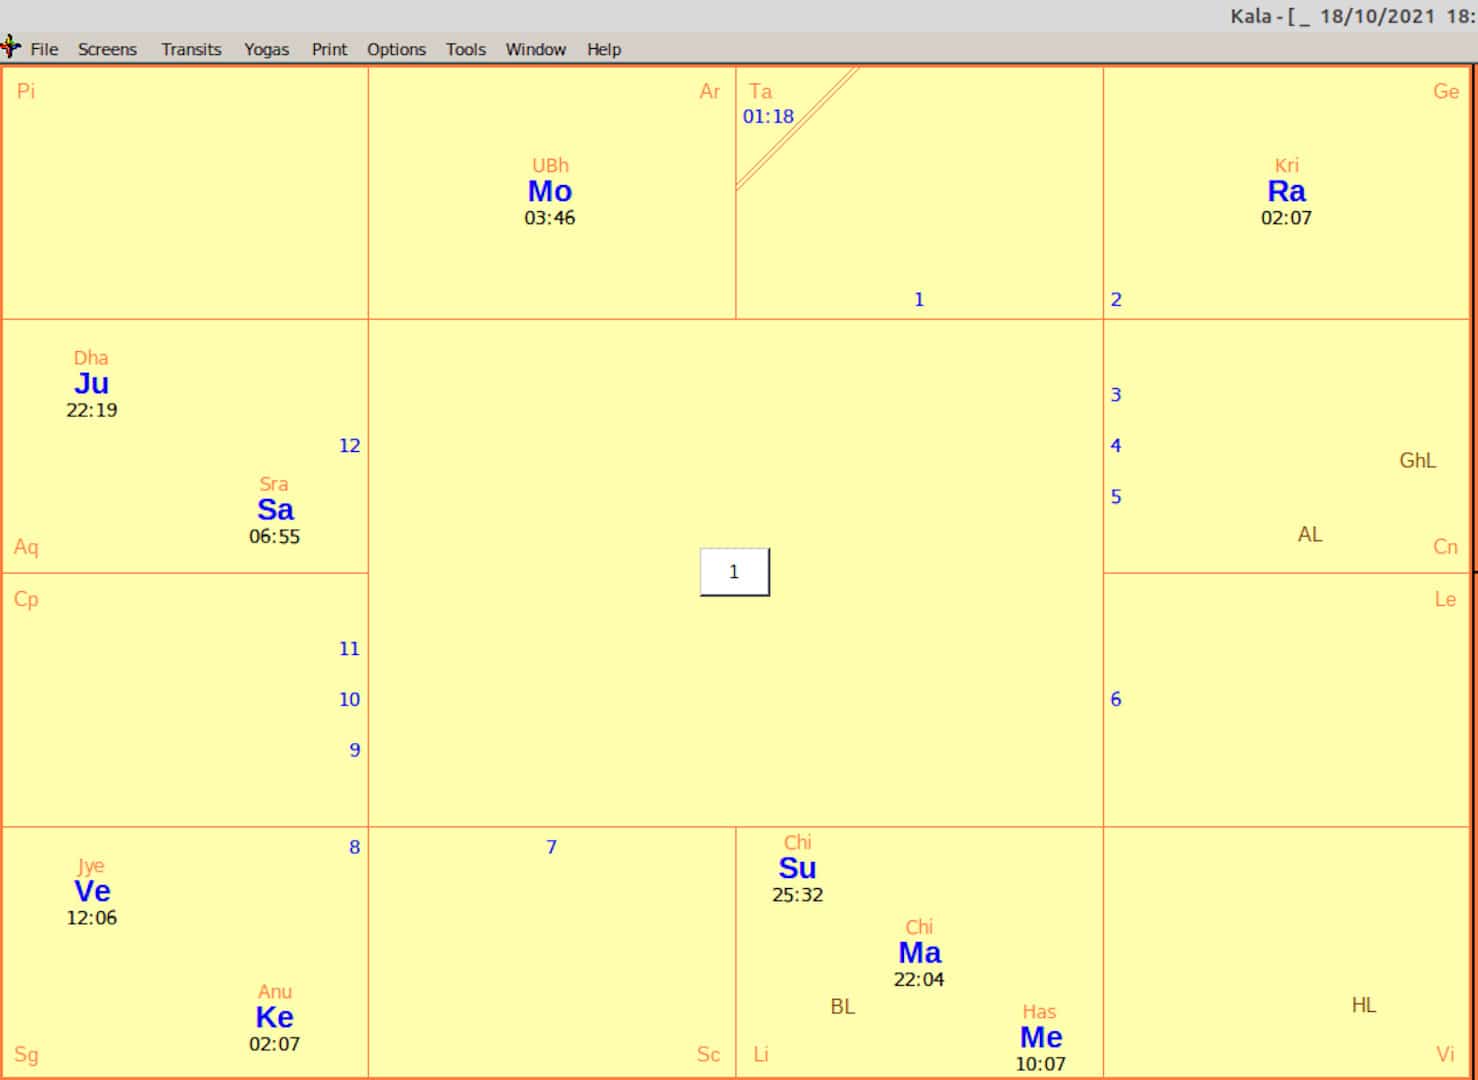
Task: Select Ketu (Ke) in Sagittarius
Action: click(x=274, y=1018)
